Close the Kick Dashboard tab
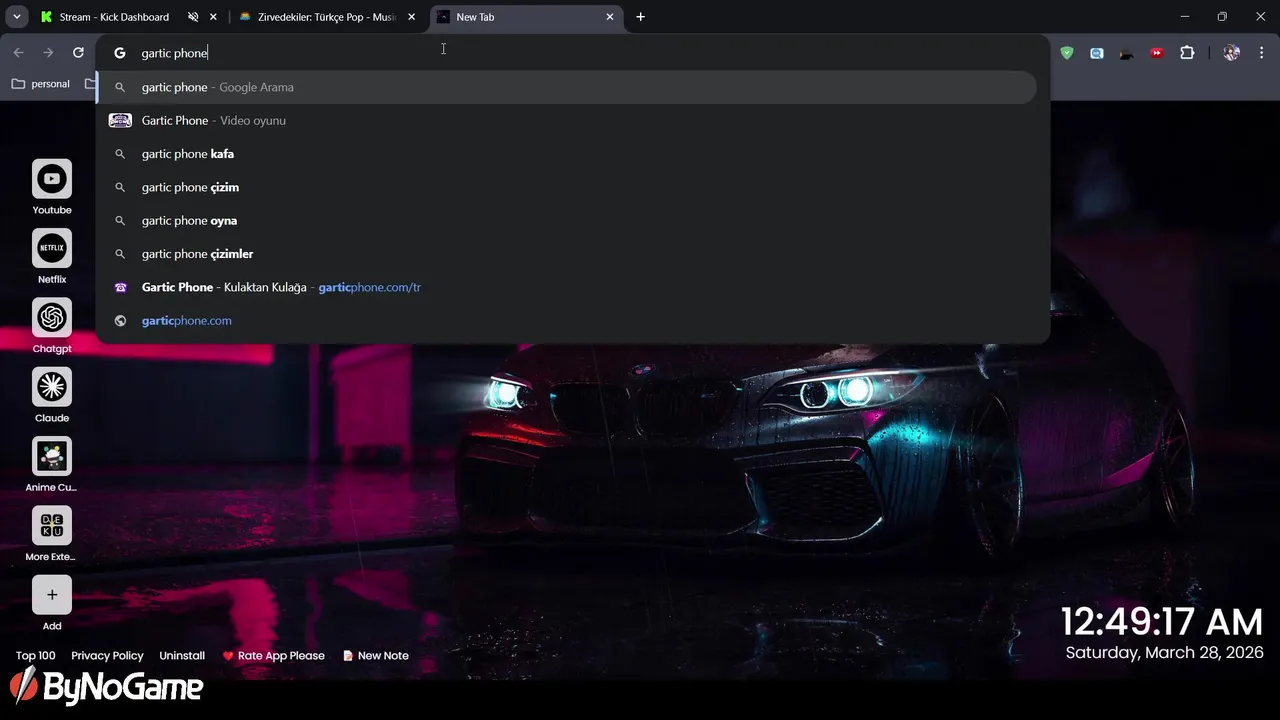Image resolution: width=1280 pixels, height=720 pixels. coord(213,17)
